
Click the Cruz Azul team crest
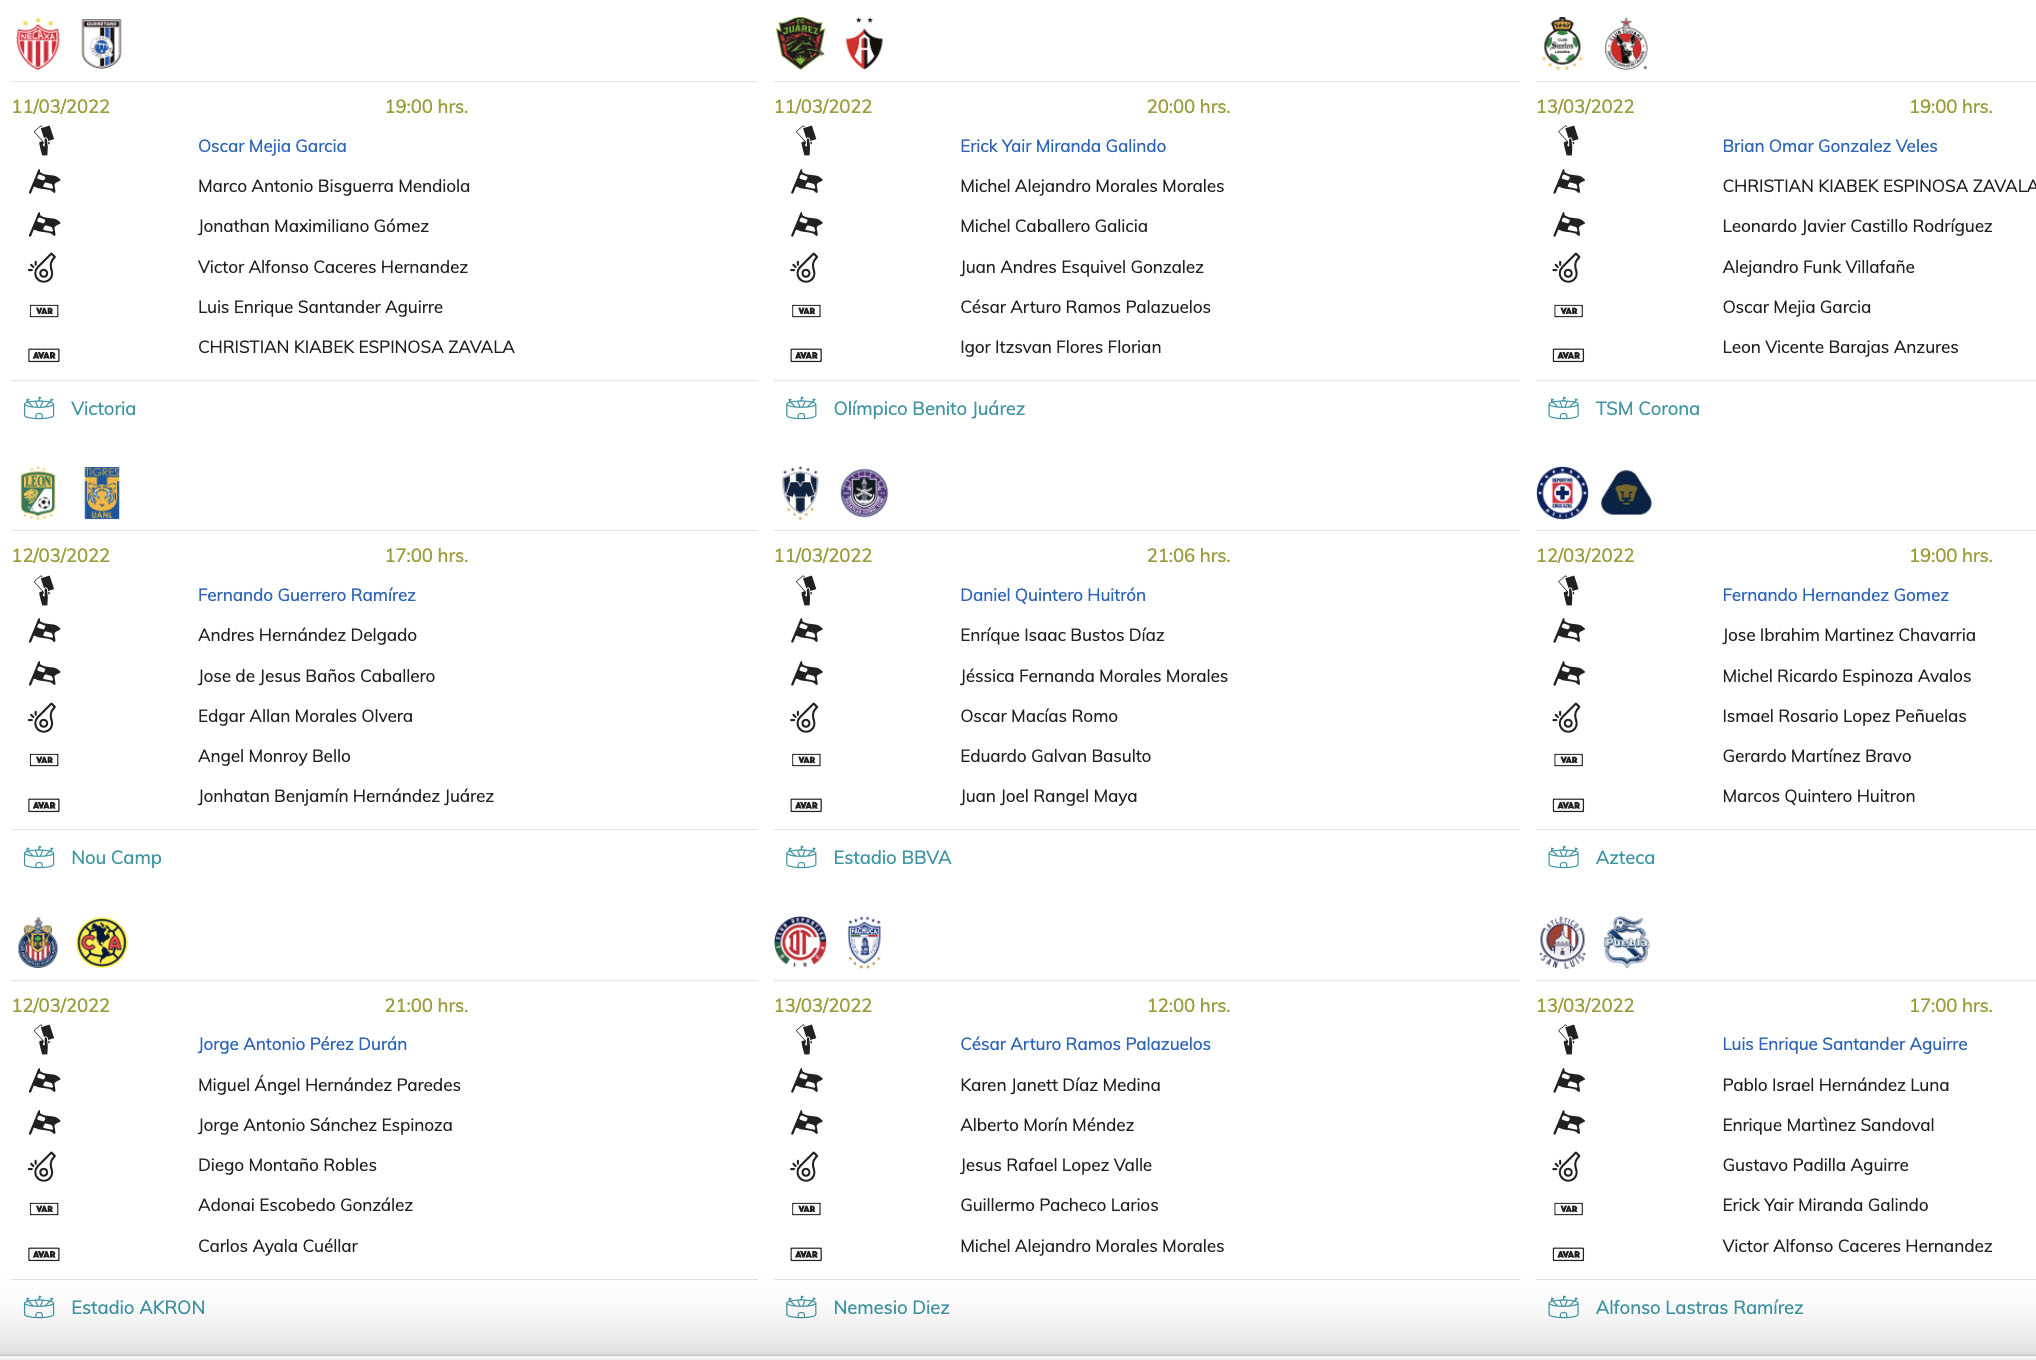coord(1562,493)
